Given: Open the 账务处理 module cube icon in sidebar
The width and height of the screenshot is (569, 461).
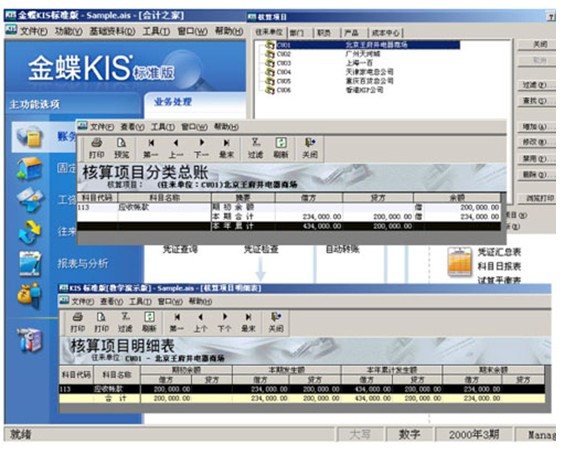Looking at the screenshot, I should [x=29, y=136].
